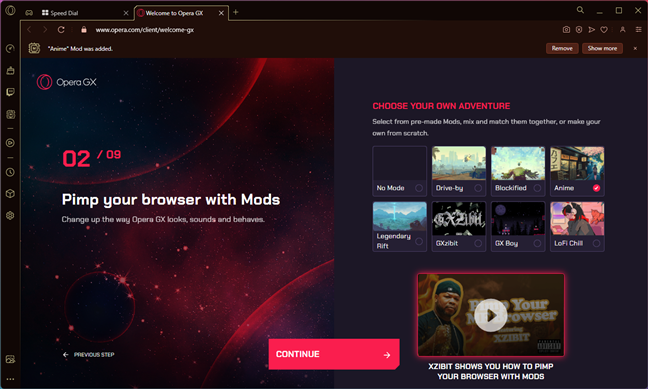Open the Twitch sidebar icon

coord(10,92)
